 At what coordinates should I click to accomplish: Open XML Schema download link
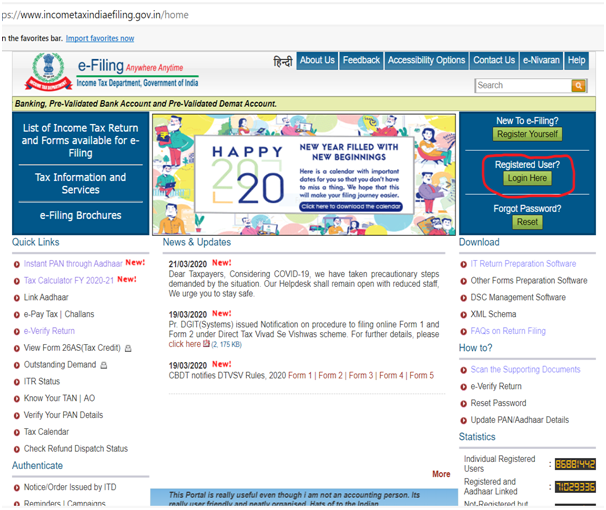point(493,314)
